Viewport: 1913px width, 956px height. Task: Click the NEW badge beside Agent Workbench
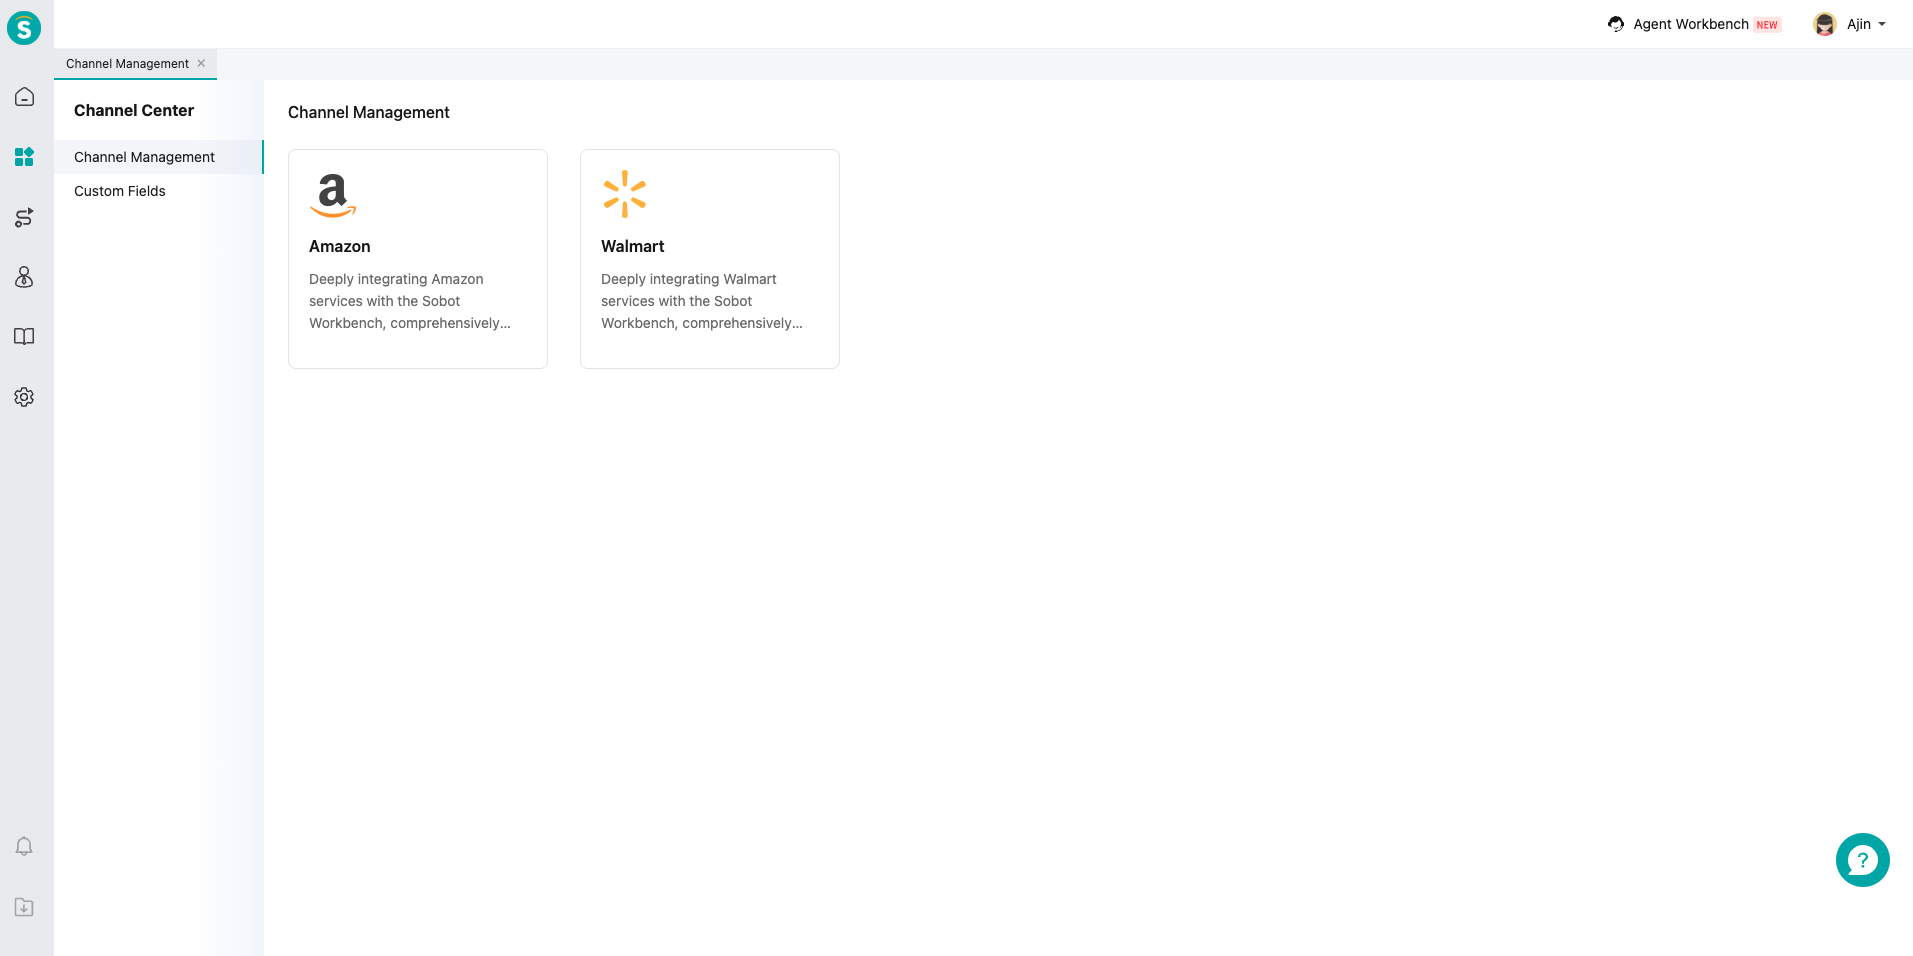pyautogui.click(x=1767, y=25)
